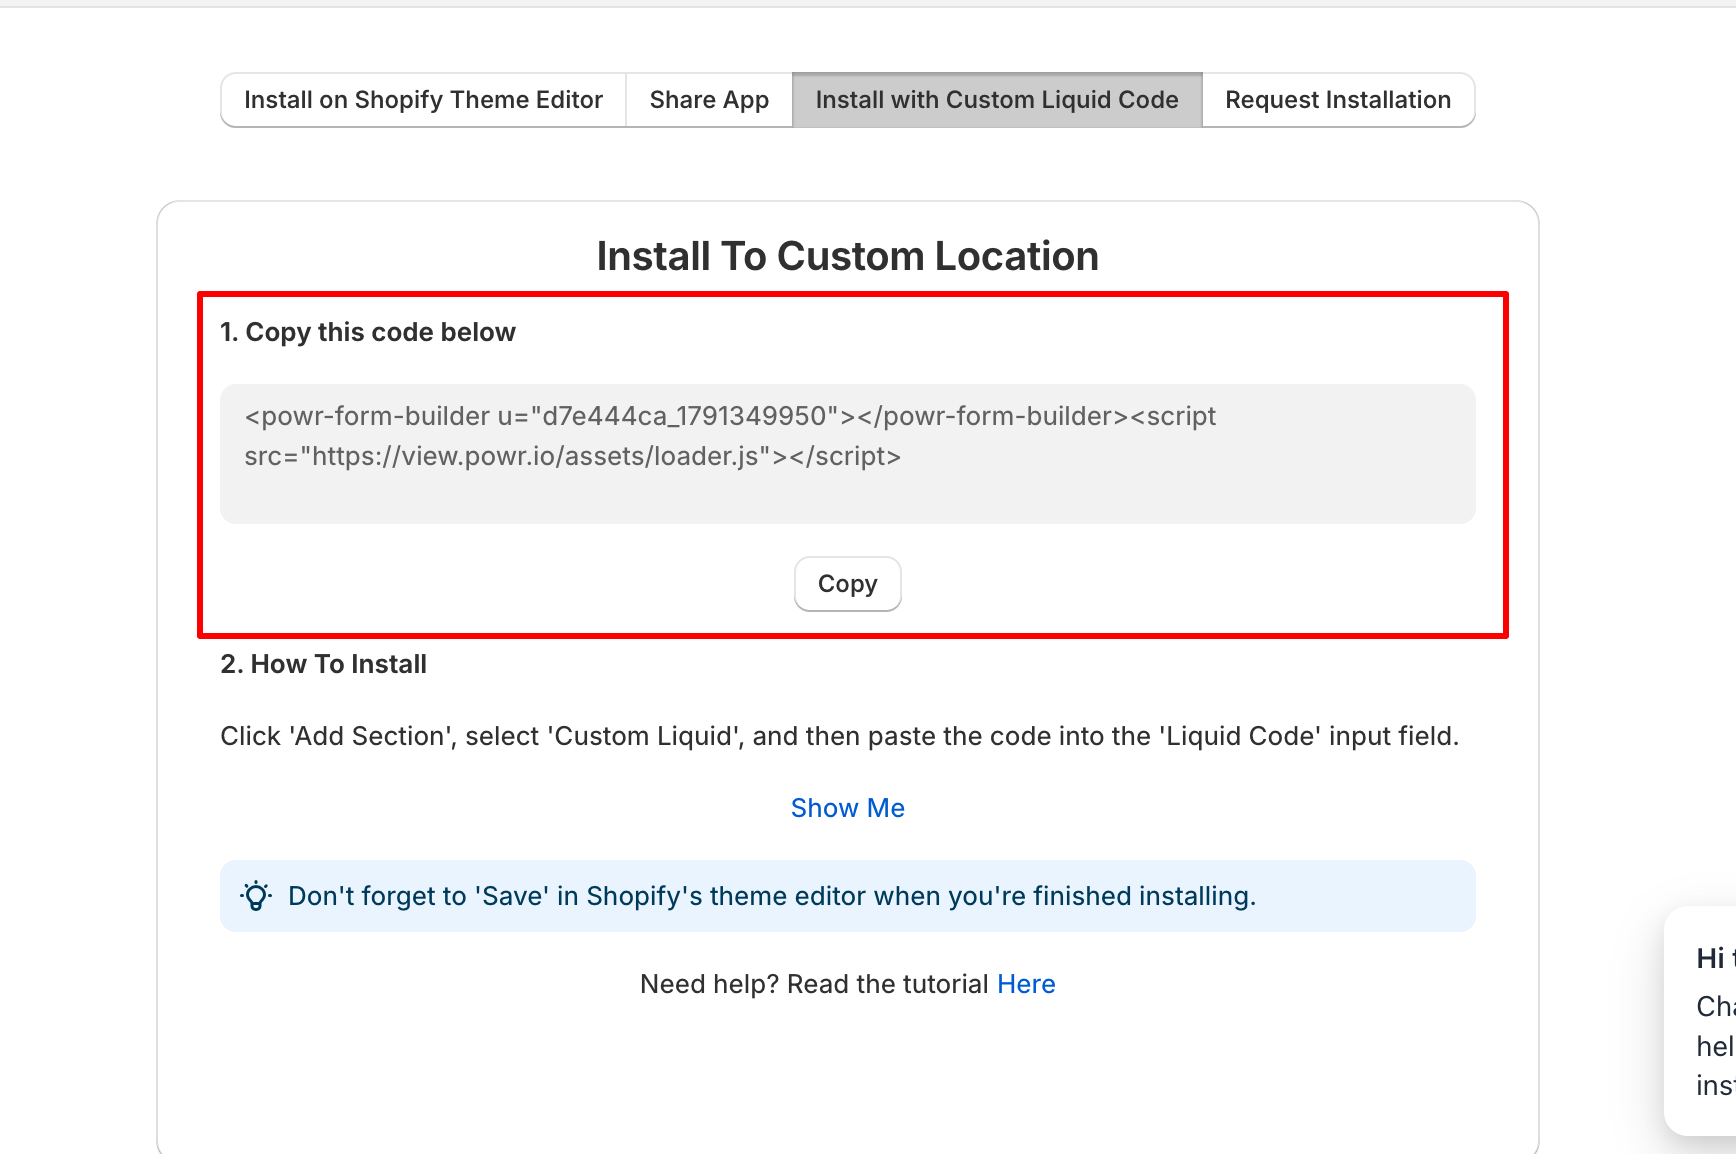
Task: Click the first line of embed code
Action: (x=730, y=416)
